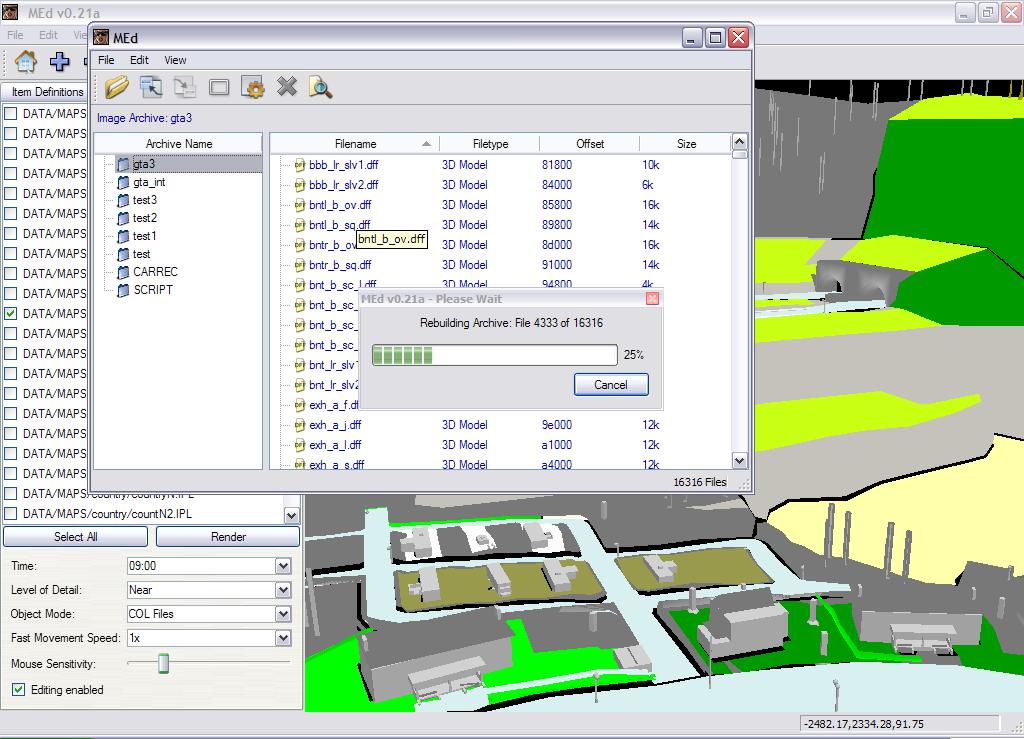Click the import file icon in archive toolbar
This screenshot has height=739, width=1024.
click(151, 87)
